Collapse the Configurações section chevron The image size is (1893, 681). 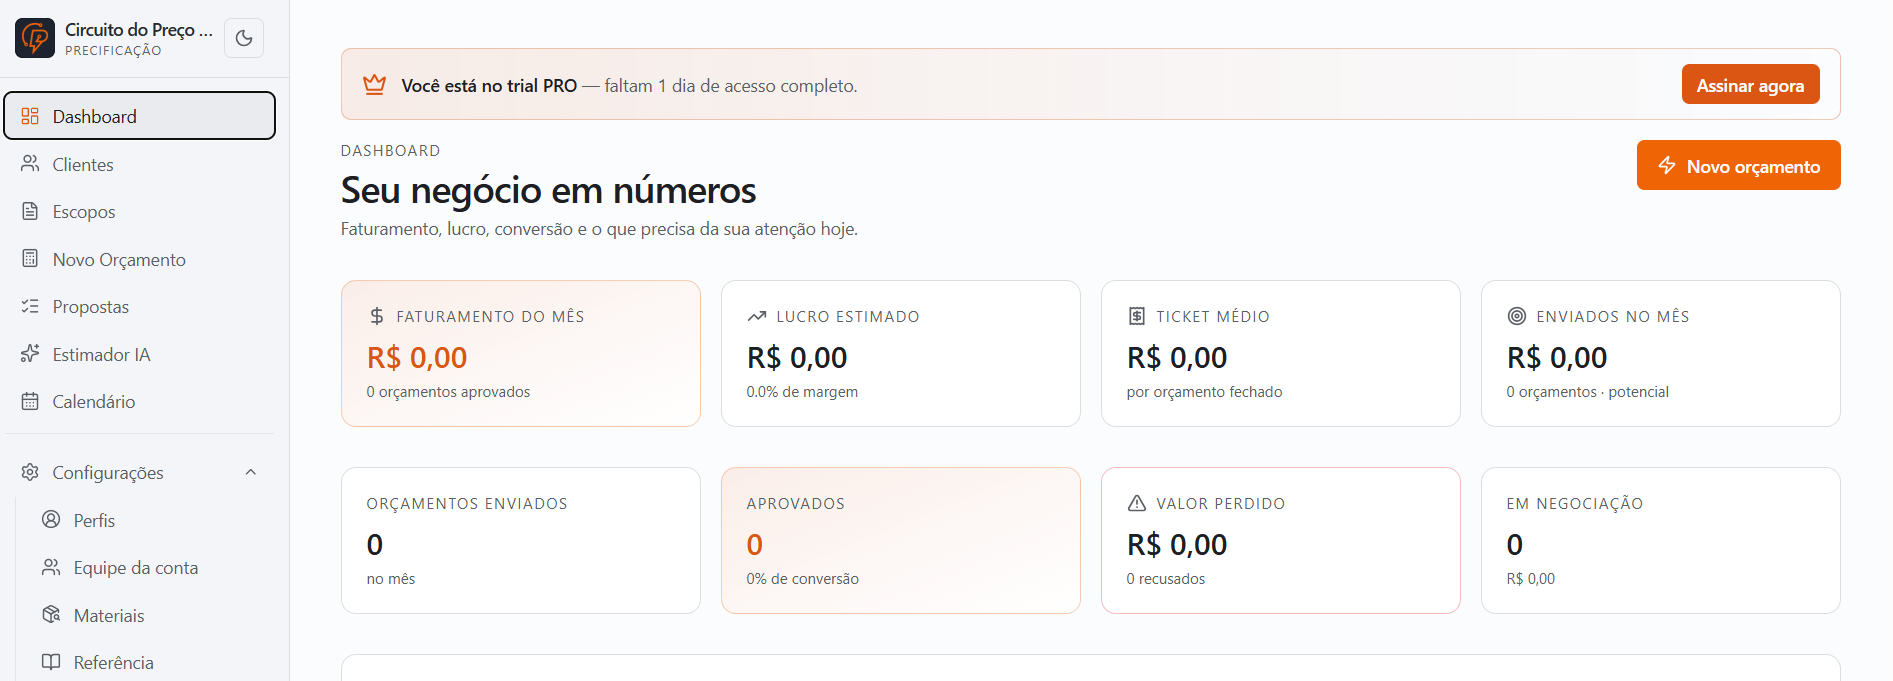pyautogui.click(x=251, y=472)
